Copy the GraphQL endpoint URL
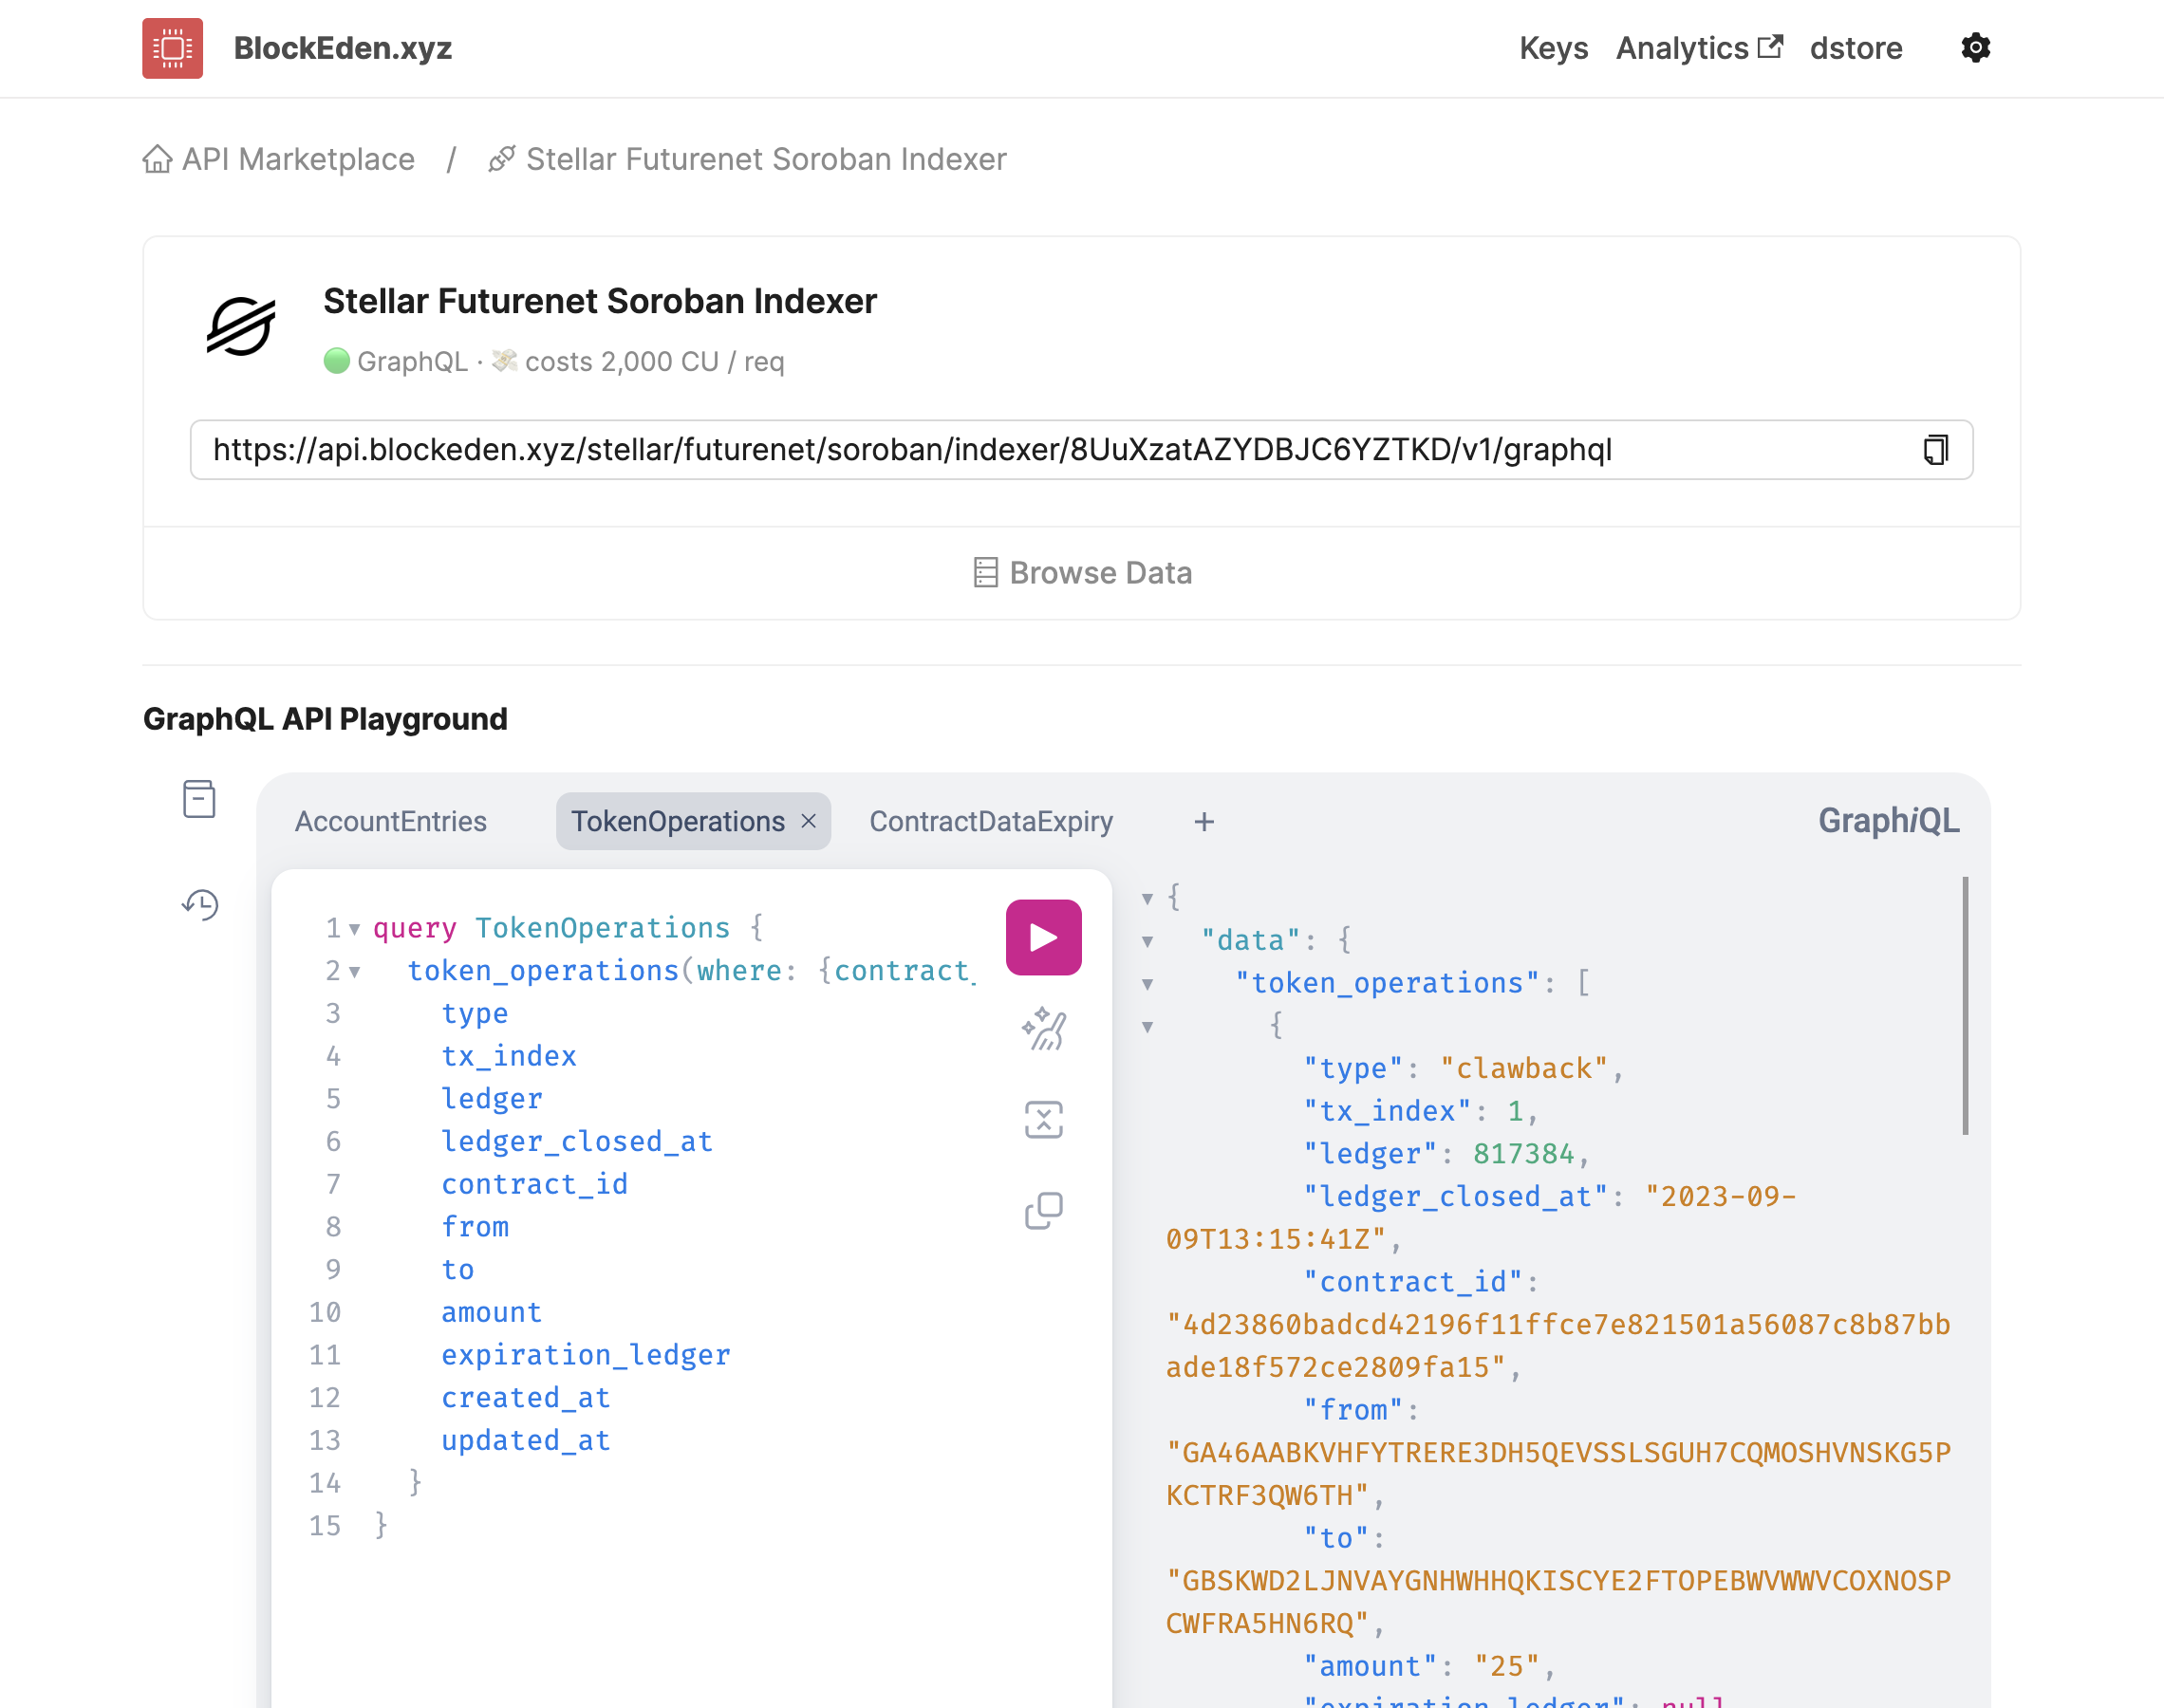 [x=1936, y=450]
